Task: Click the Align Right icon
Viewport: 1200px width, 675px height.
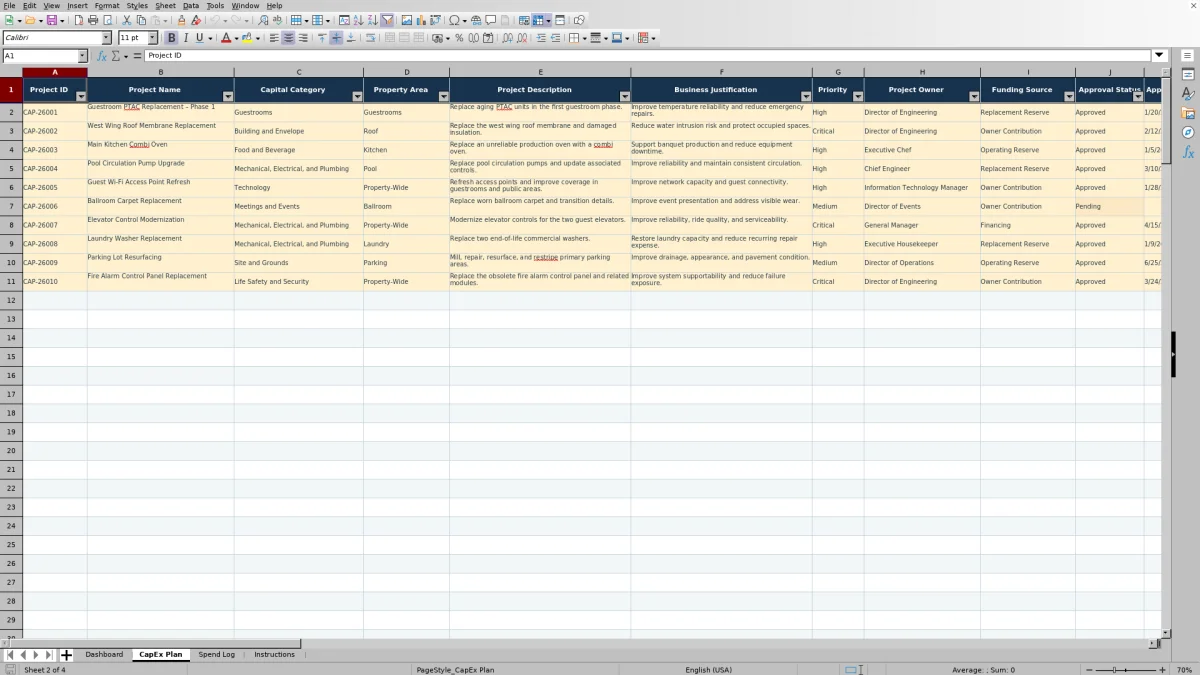Action: point(303,38)
